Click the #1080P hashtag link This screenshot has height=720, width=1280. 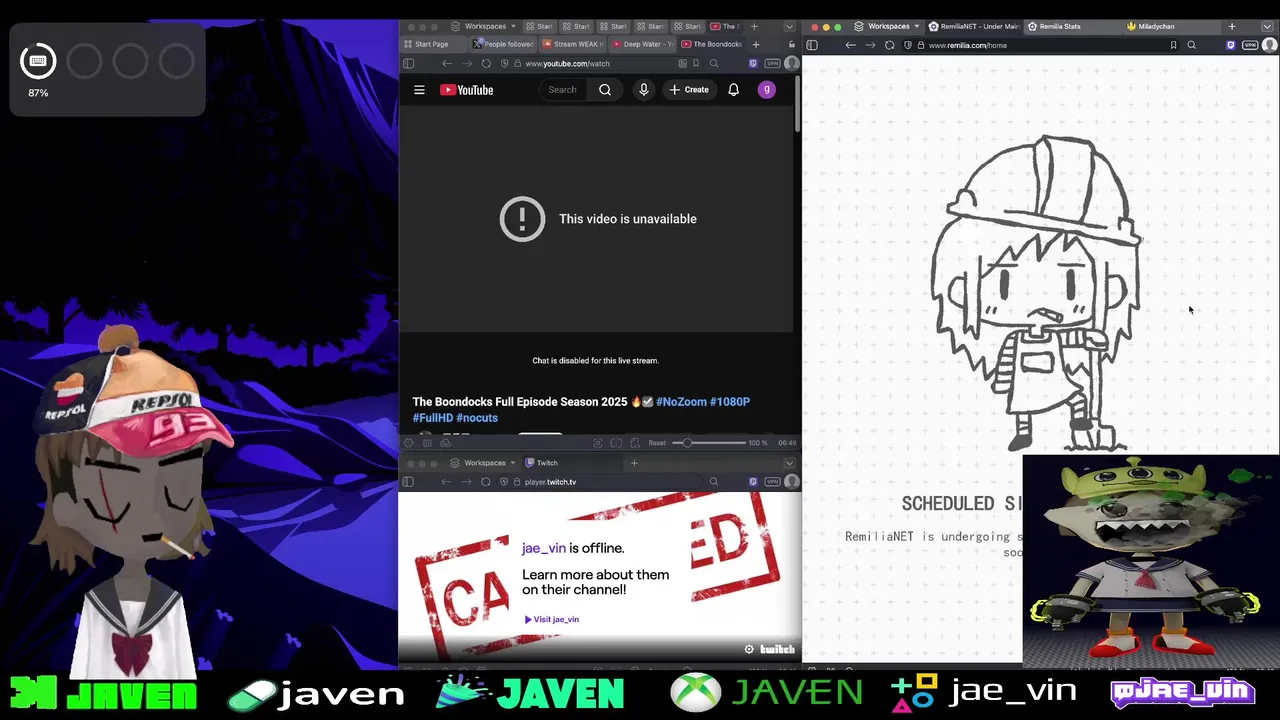point(729,402)
